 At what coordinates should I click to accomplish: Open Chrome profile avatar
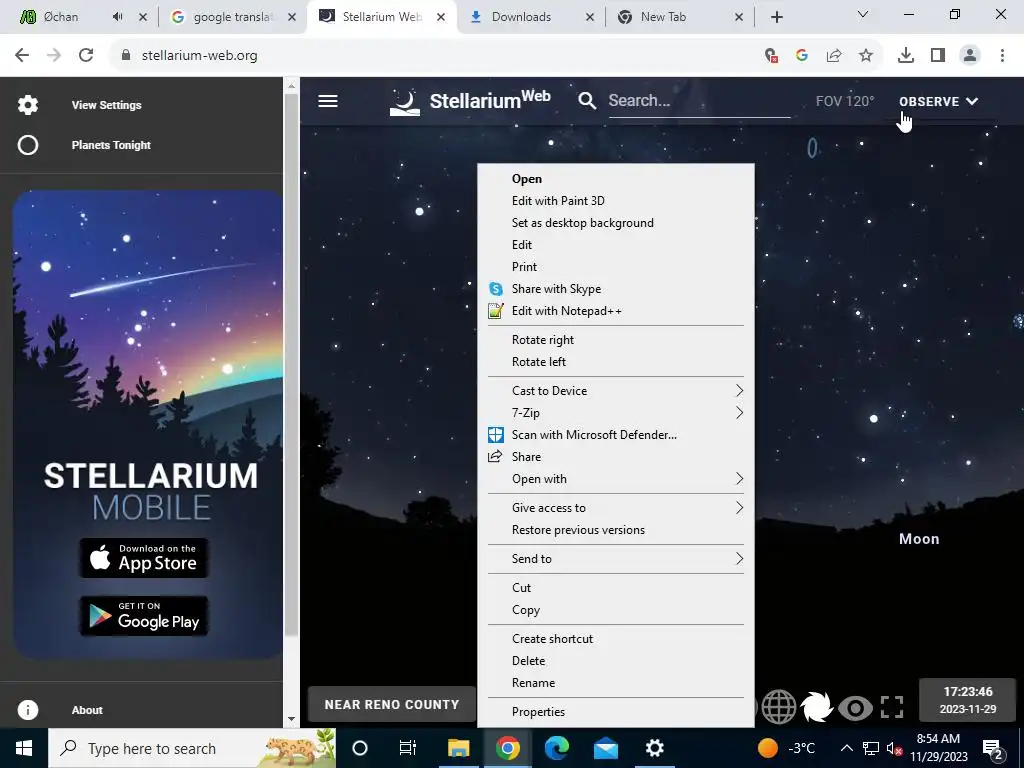click(x=970, y=56)
